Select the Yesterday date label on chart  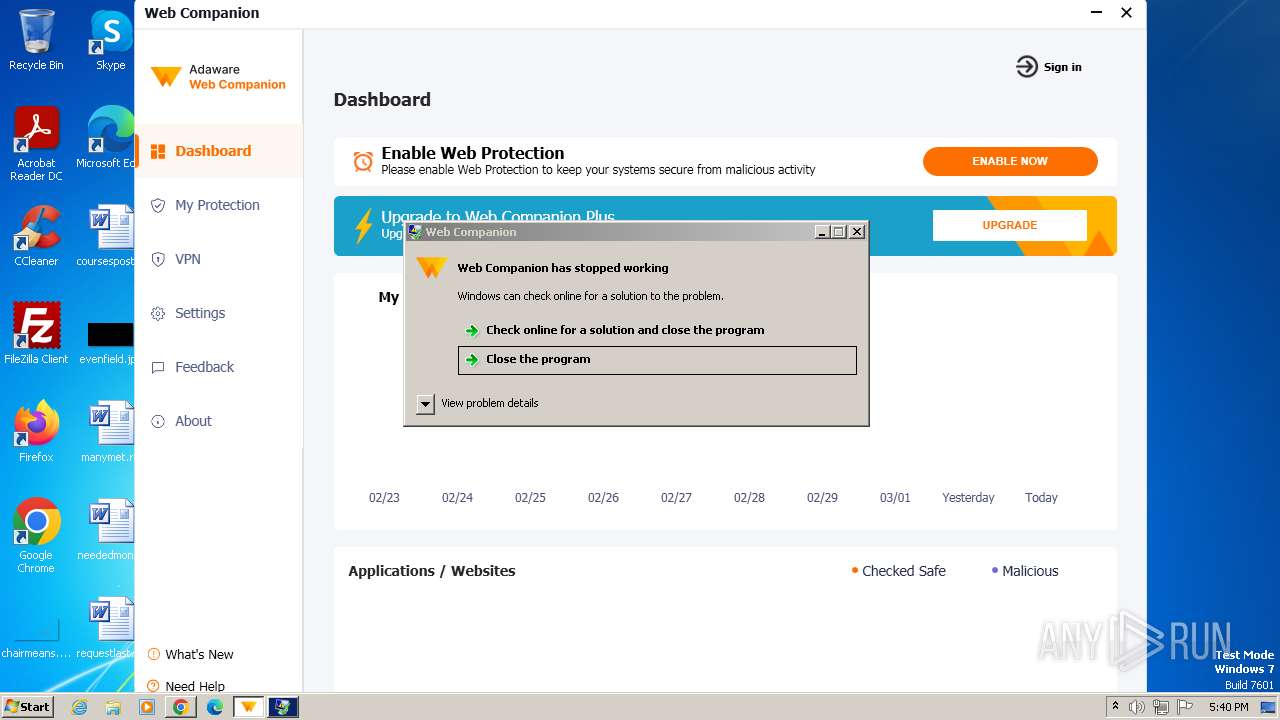pyautogui.click(x=968, y=497)
